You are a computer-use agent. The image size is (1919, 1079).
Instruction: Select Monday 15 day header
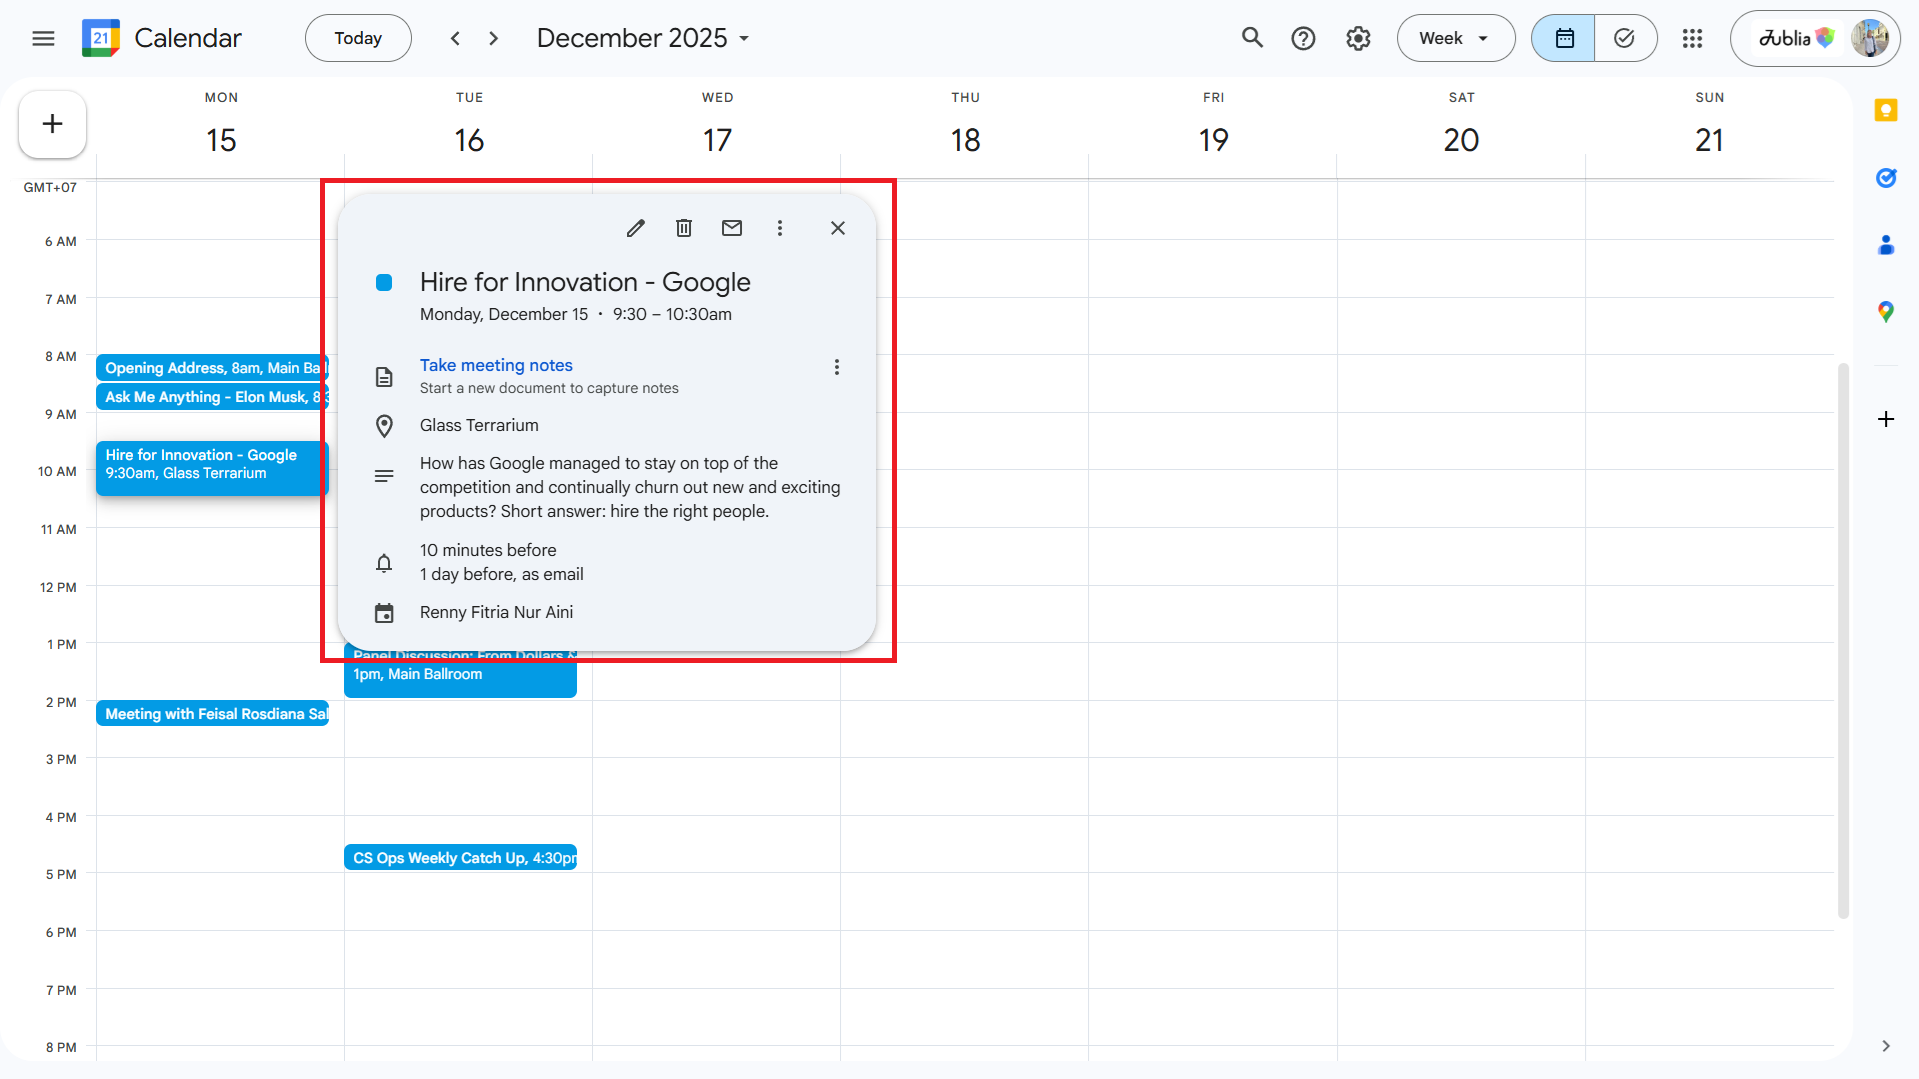pyautogui.click(x=221, y=140)
